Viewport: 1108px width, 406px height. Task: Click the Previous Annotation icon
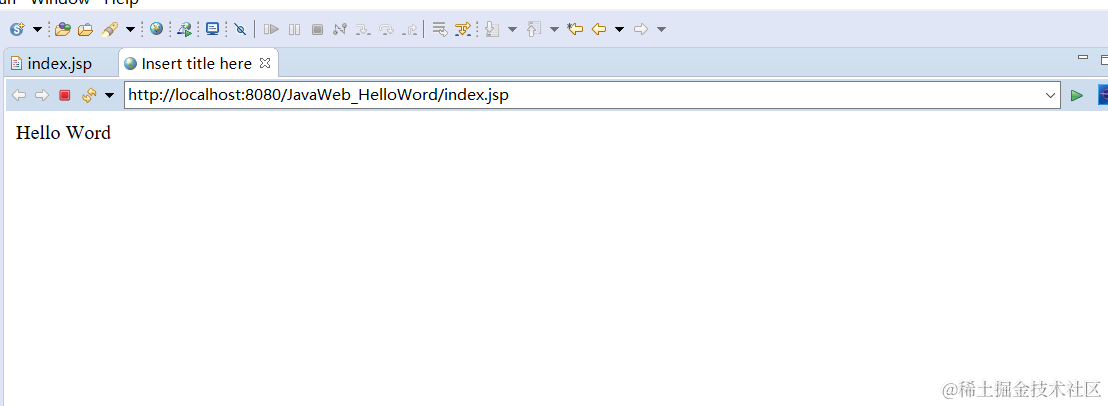(535, 30)
